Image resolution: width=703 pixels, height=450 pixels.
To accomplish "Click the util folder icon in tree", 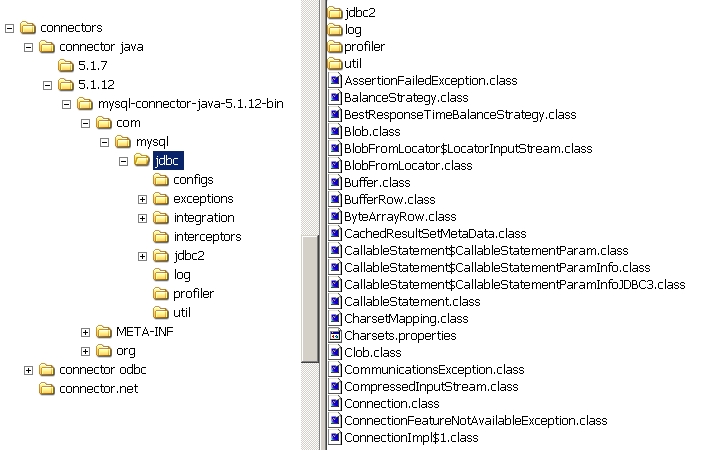I will point(161,312).
